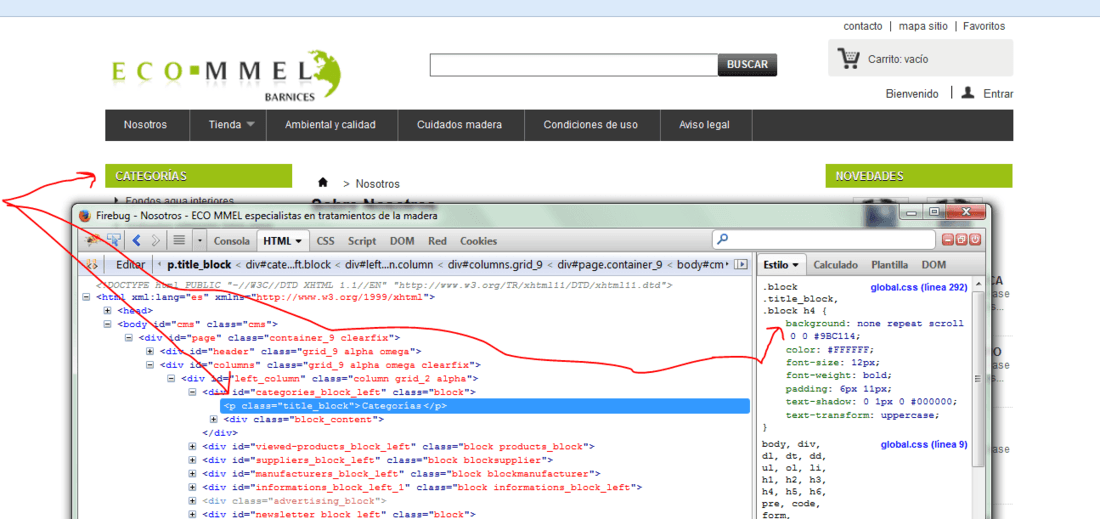The width and height of the screenshot is (1100, 519).
Task: Click the break-on-mutate icon left of Editar
Action: (x=91, y=264)
